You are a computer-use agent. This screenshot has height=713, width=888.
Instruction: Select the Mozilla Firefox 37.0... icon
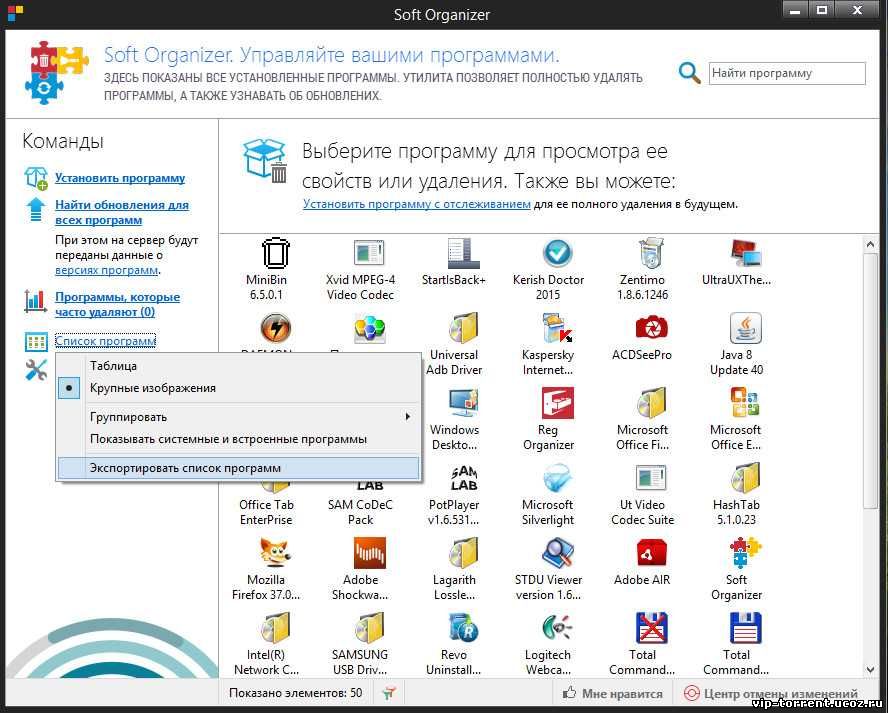coord(276,553)
